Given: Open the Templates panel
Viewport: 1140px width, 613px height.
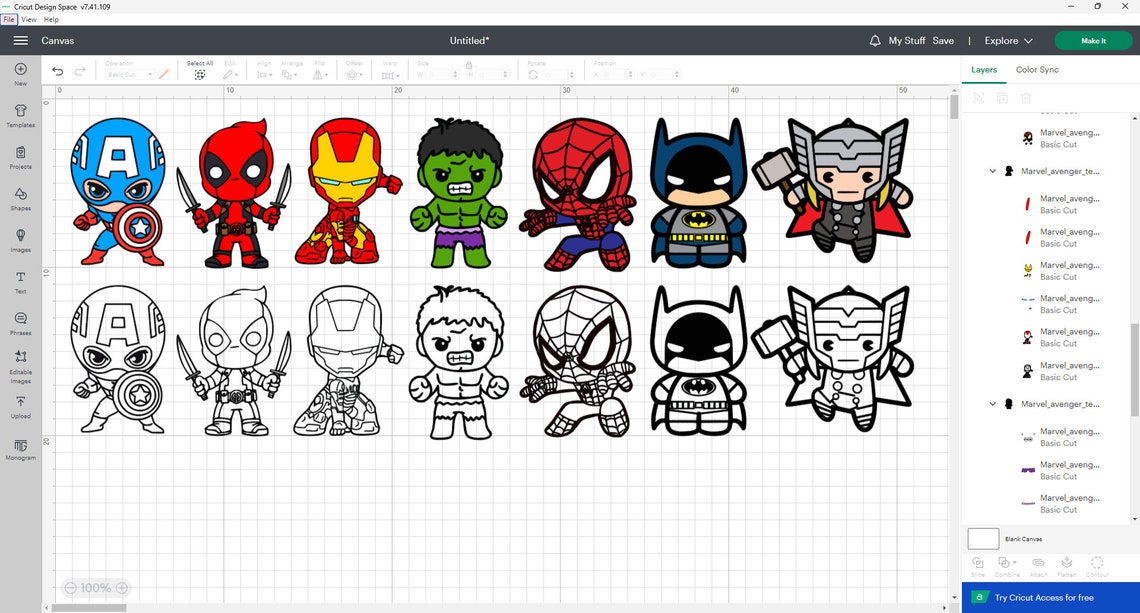Looking at the screenshot, I should pos(20,113).
